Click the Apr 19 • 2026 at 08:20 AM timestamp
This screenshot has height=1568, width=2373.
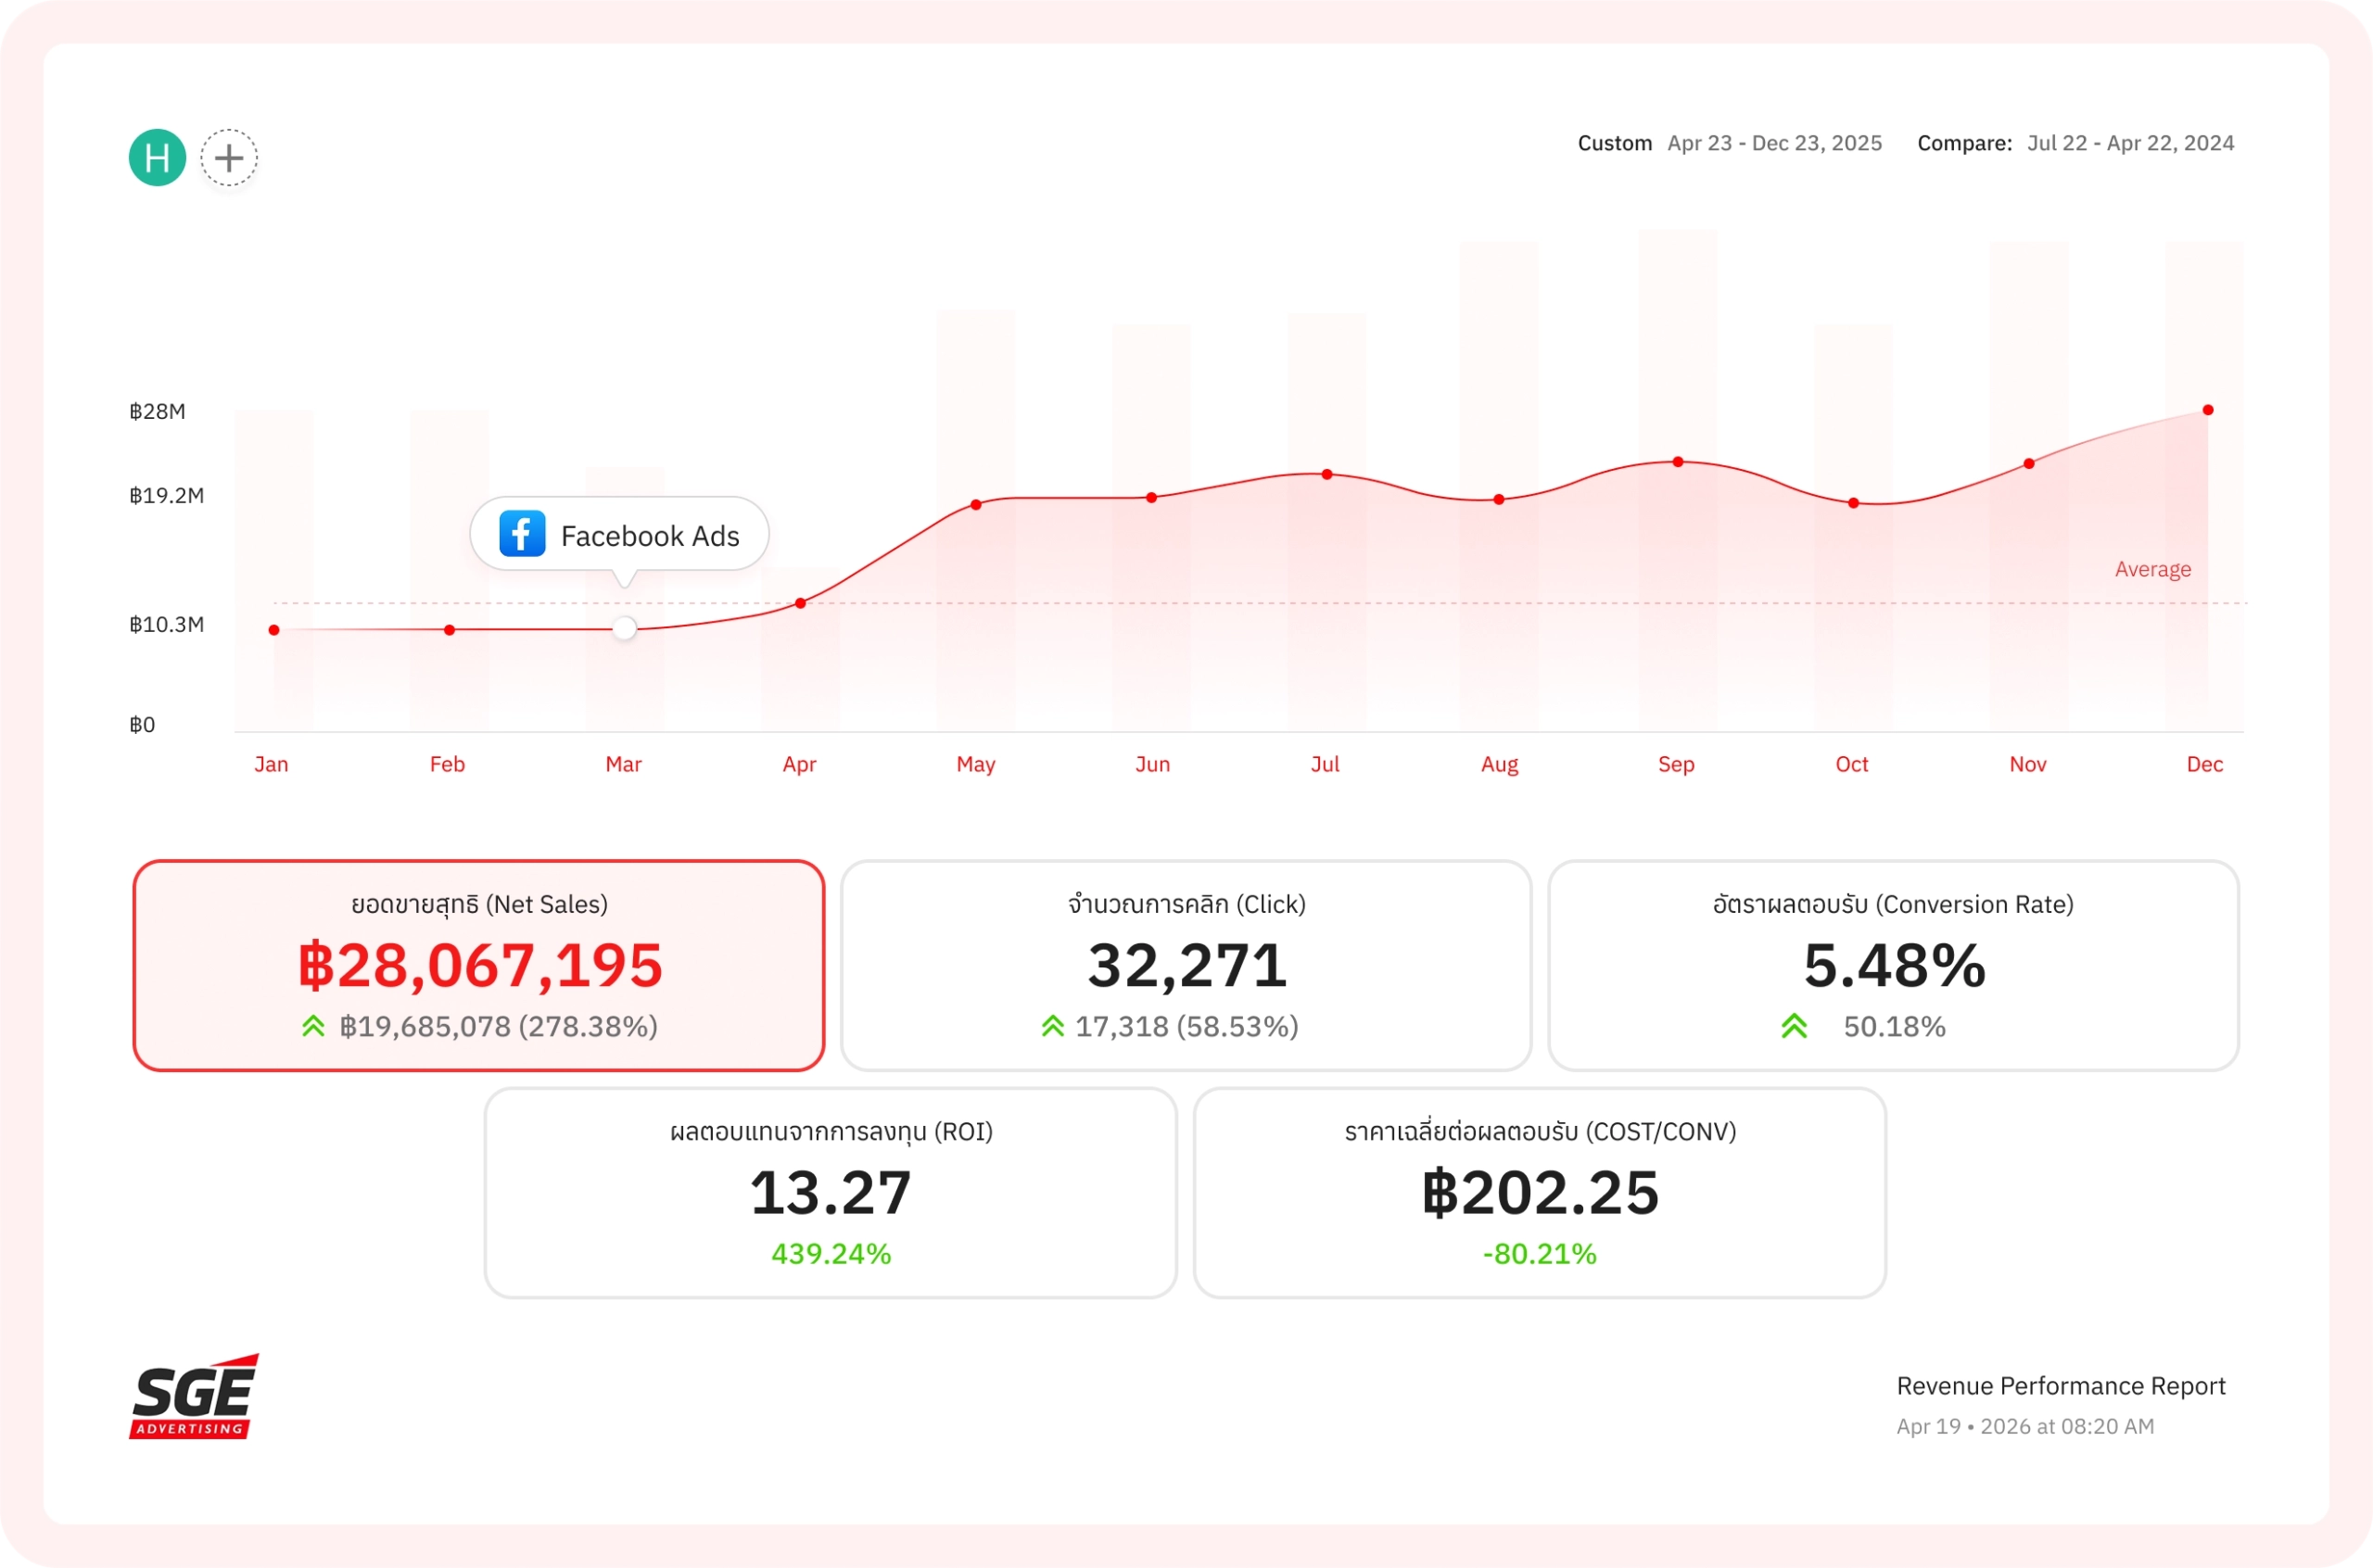[2025, 1426]
